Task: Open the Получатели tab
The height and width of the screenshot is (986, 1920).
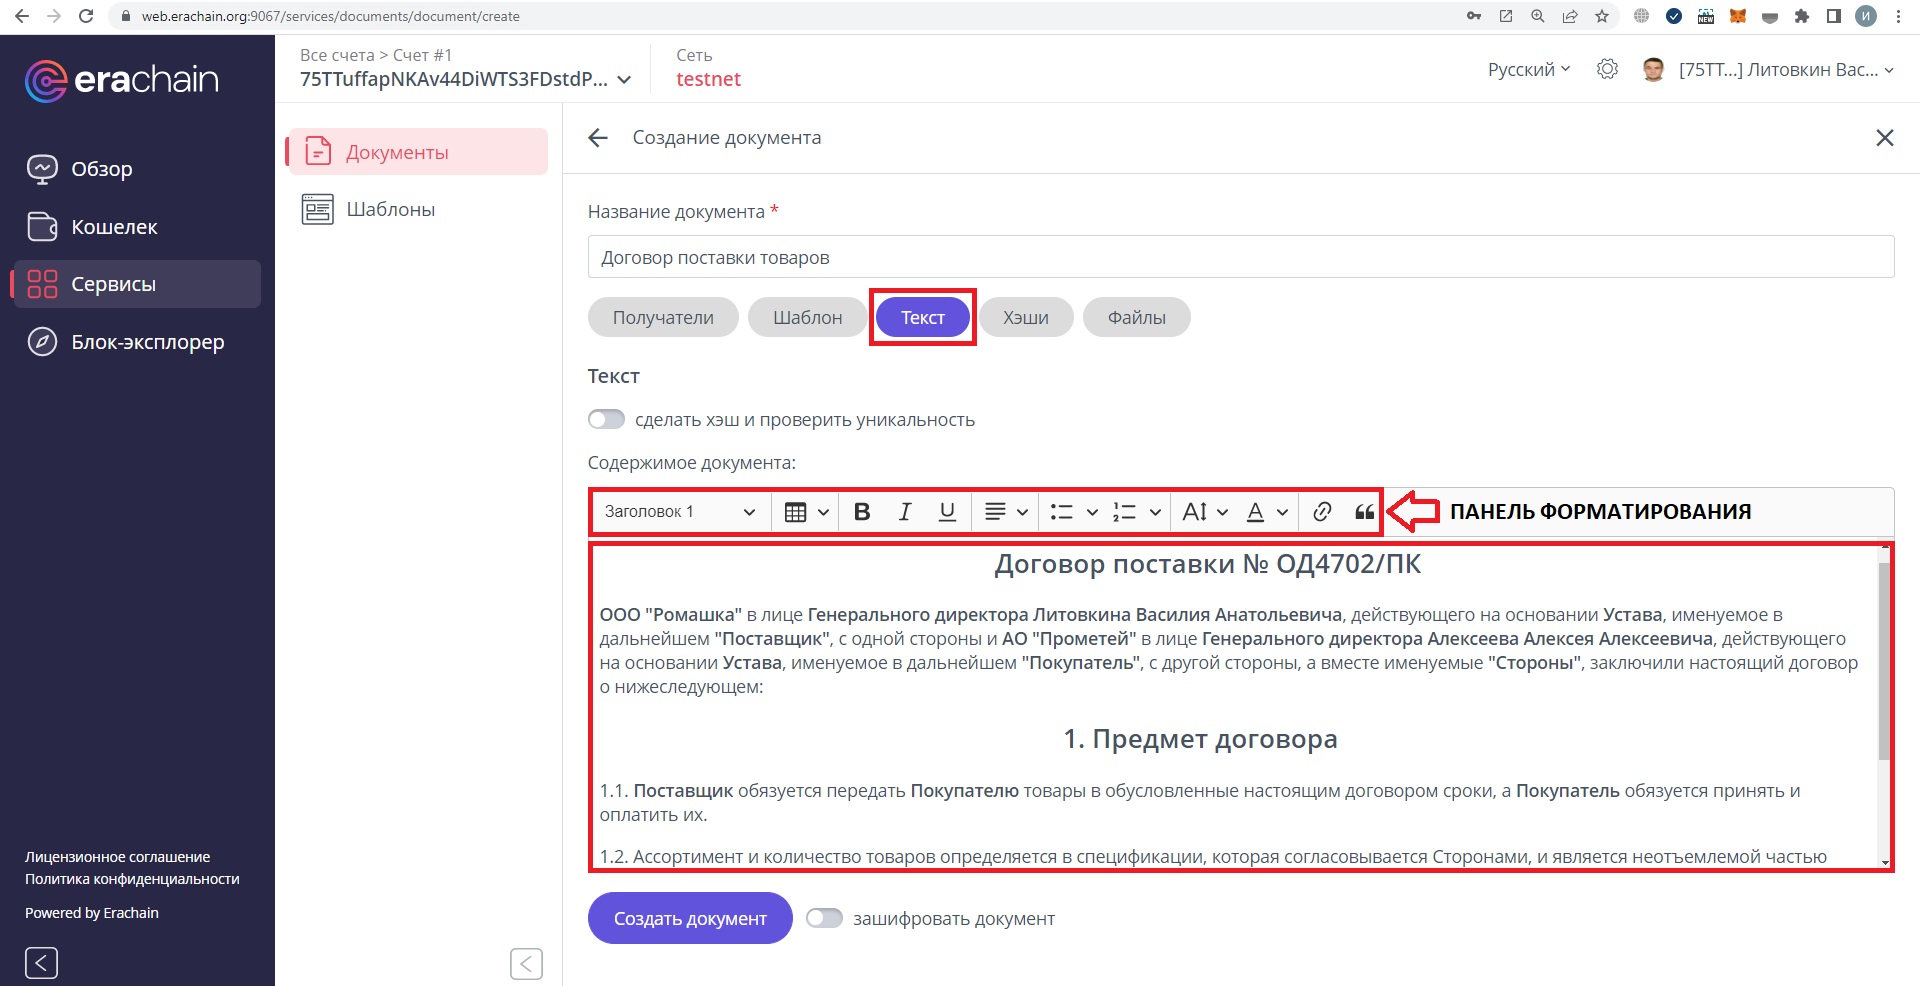Action: coord(662,317)
